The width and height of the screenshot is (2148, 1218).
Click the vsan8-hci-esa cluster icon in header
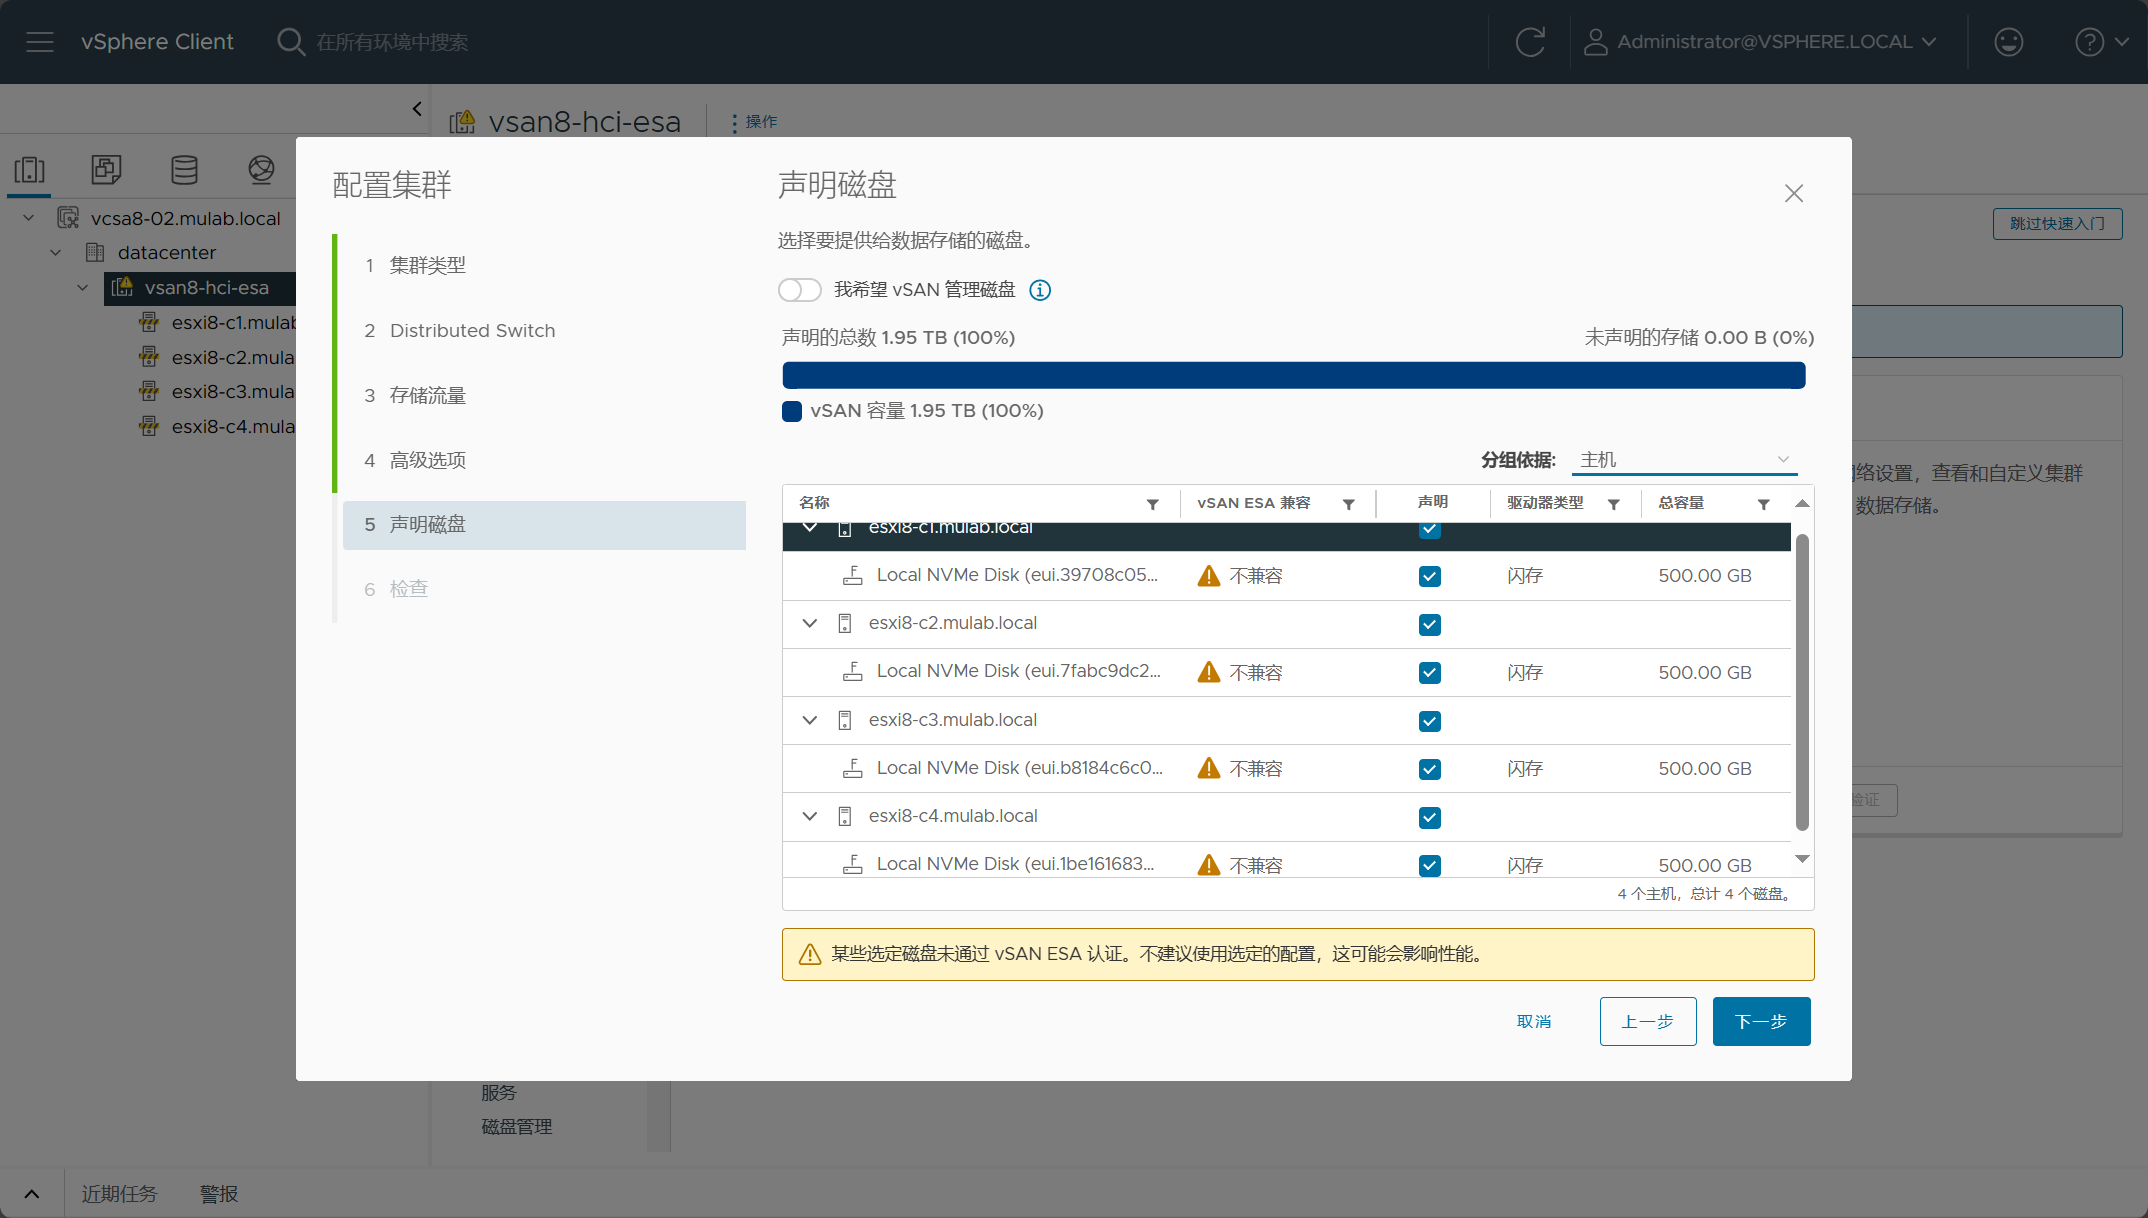[462, 122]
